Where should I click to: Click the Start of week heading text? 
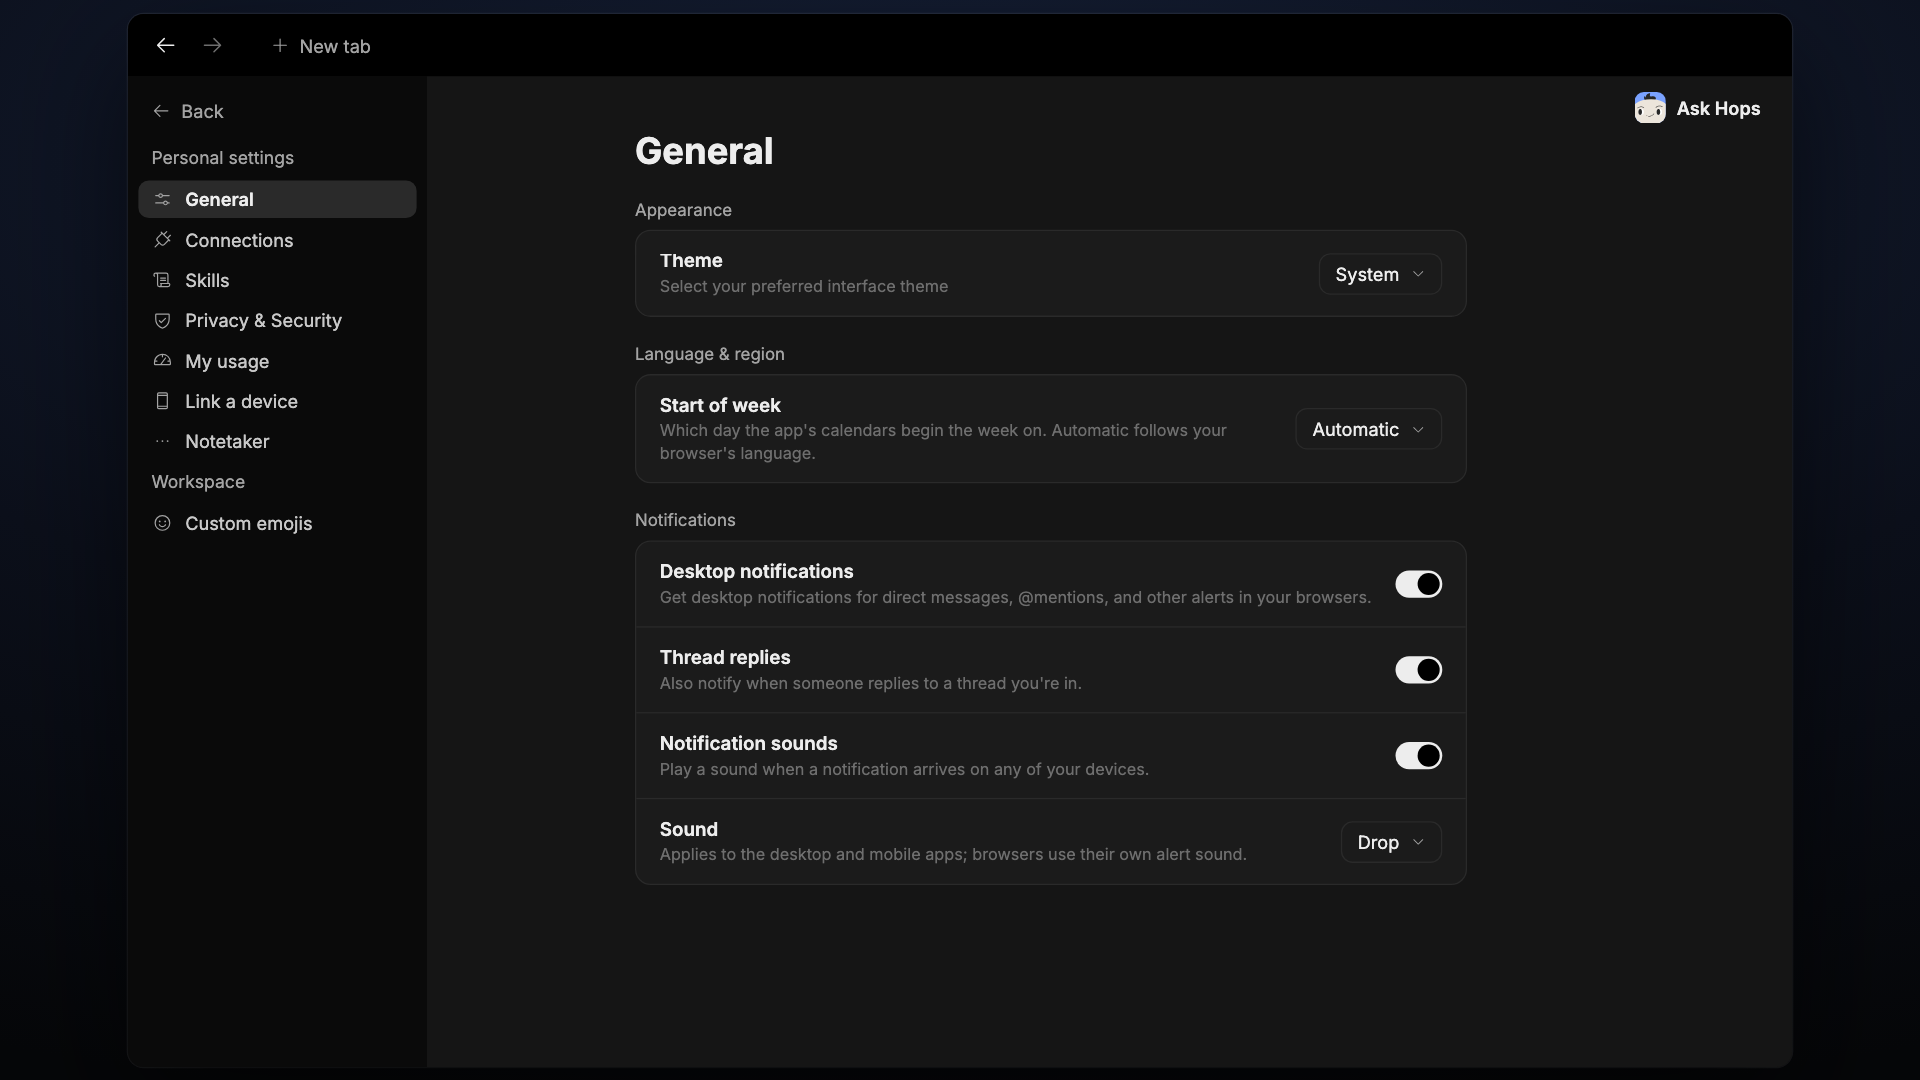point(720,405)
